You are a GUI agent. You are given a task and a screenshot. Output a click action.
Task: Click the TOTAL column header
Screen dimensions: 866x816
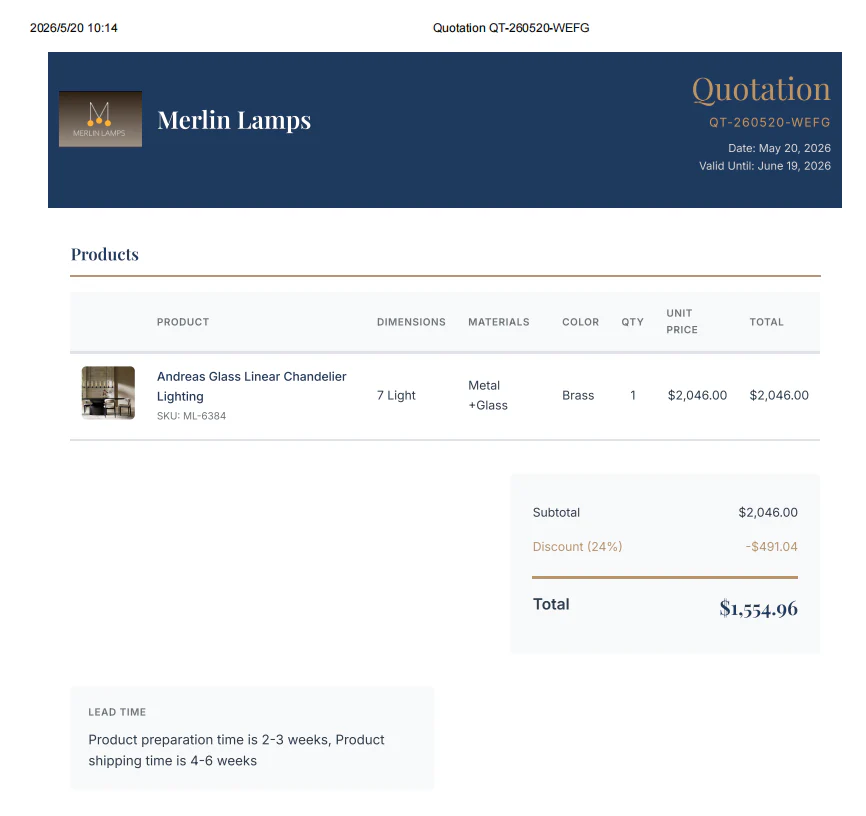(x=767, y=322)
